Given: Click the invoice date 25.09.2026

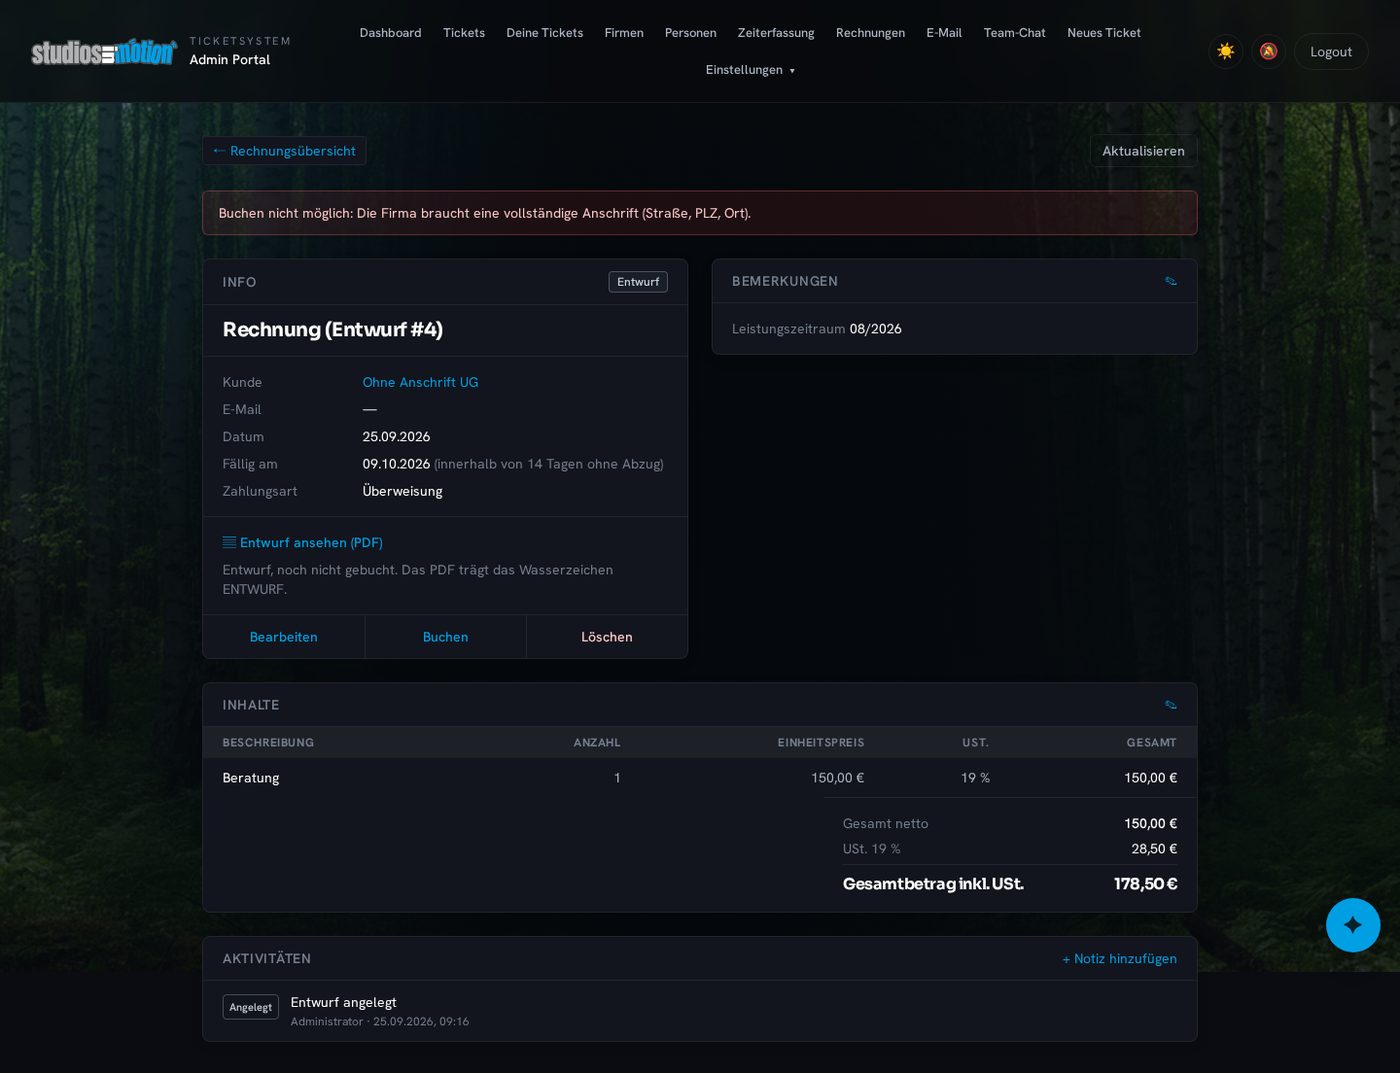Looking at the screenshot, I should (x=396, y=437).
